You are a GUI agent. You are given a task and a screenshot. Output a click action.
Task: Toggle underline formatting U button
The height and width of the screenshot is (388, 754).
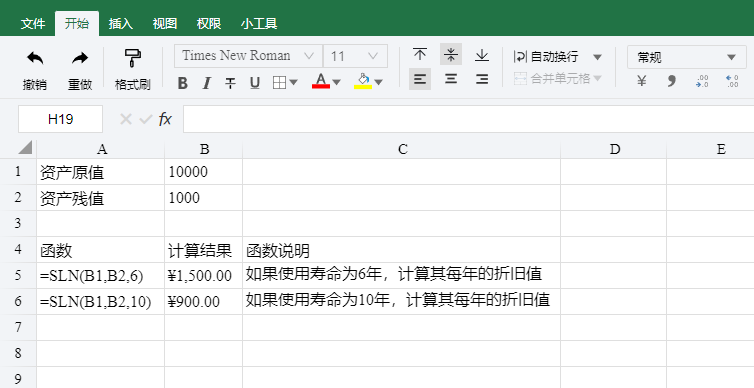coord(255,83)
